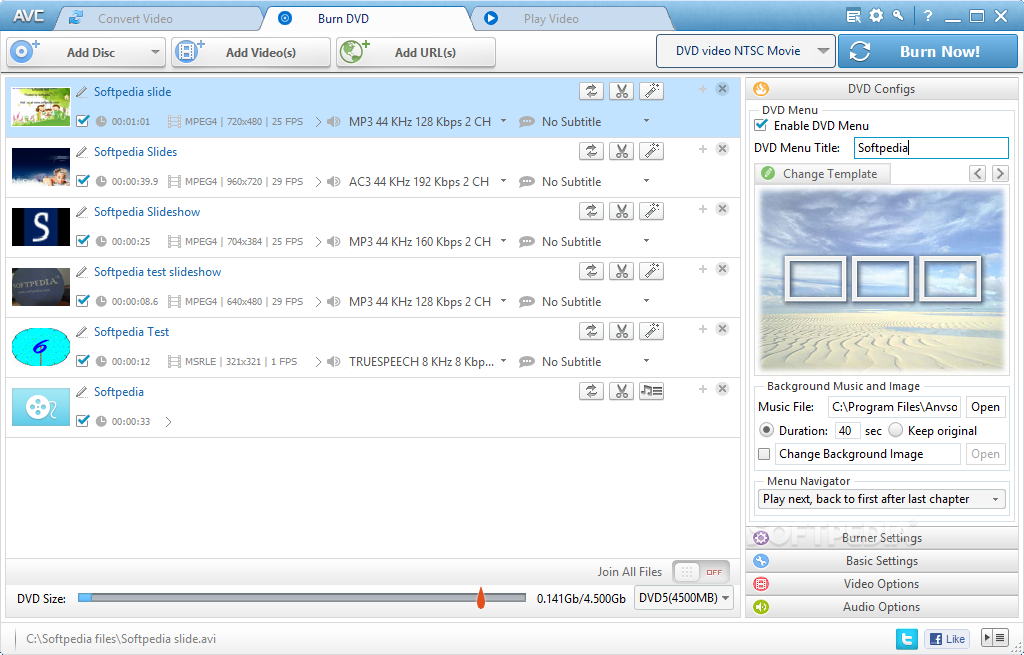The height and width of the screenshot is (655, 1024).
Task: Open the DVD5(4500MB) size dropdown
Action: pyautogui.click(x=684, y=598)
